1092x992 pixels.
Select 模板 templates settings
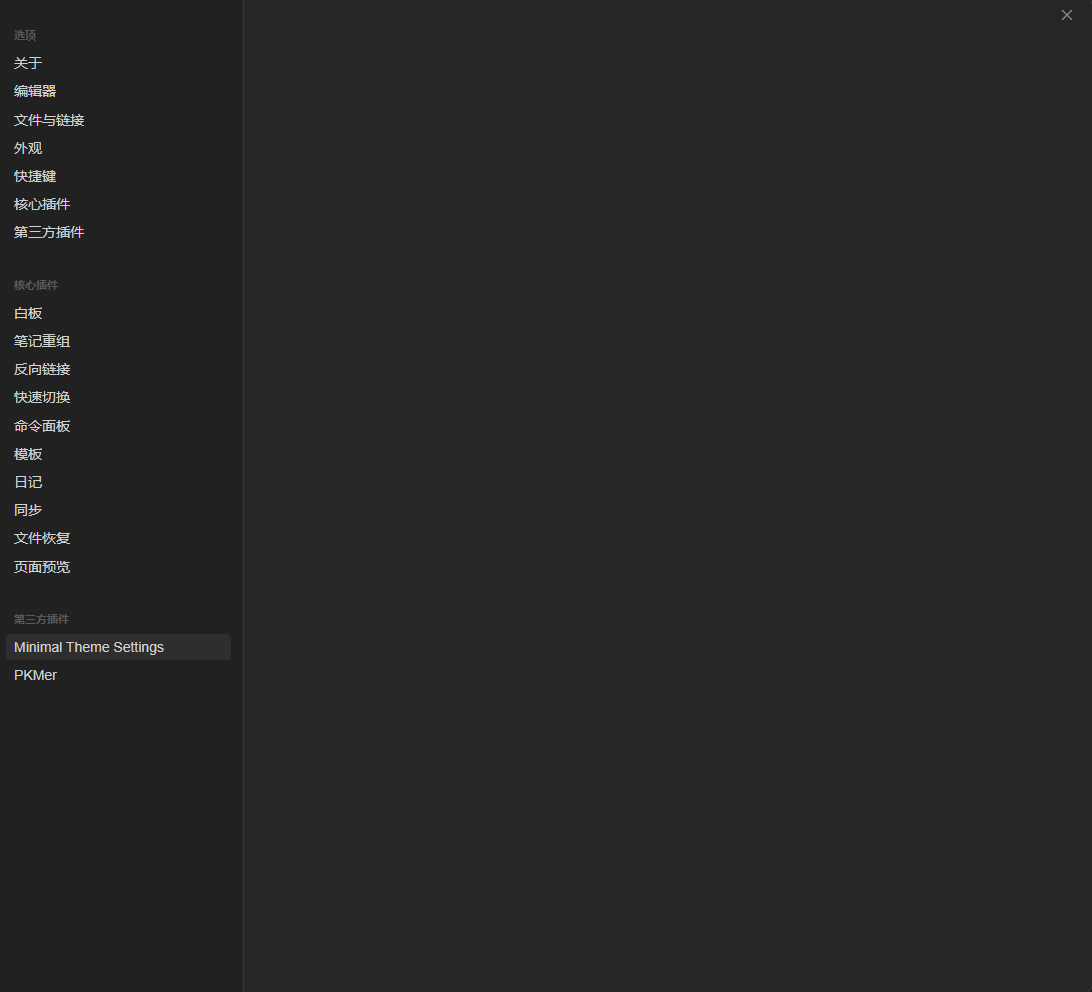pos(28,454)
